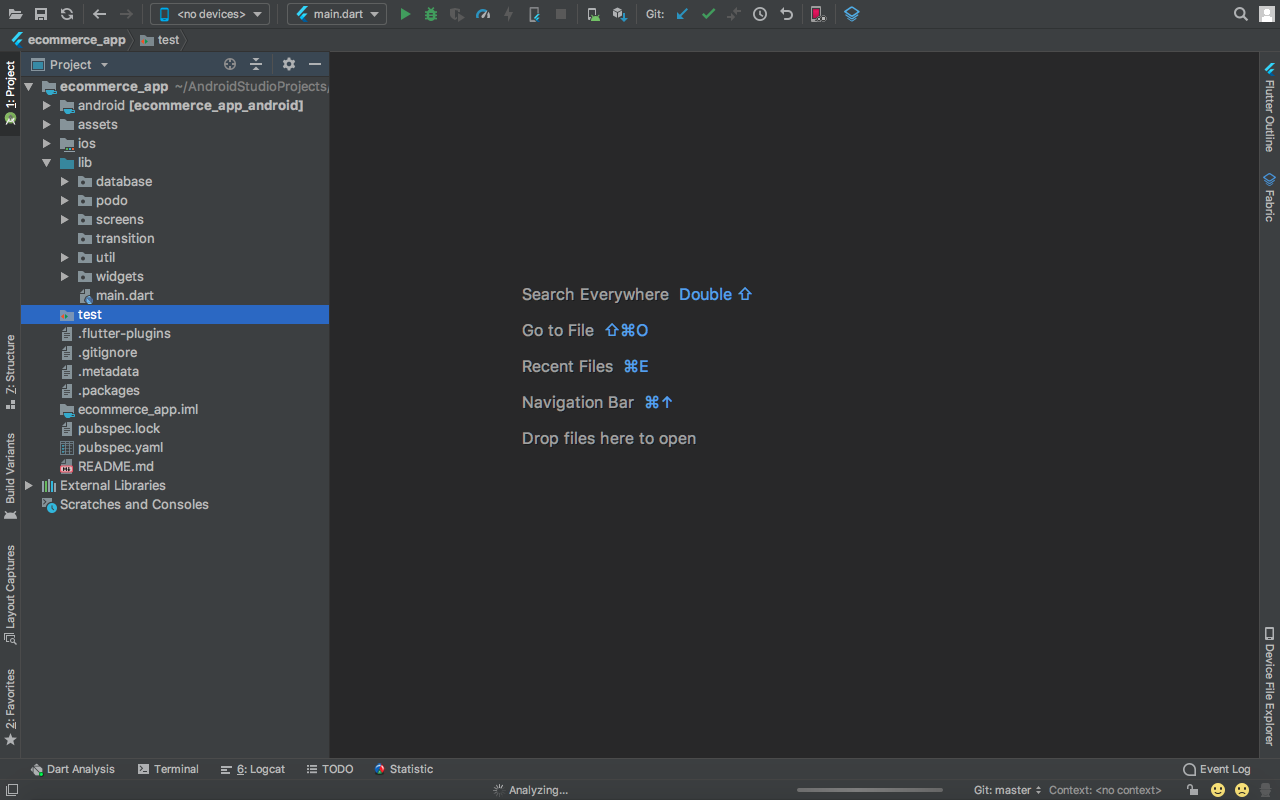Screen dimensions: 1280x800
Task: Expand the android folder
Action: [x=47, y=105]
